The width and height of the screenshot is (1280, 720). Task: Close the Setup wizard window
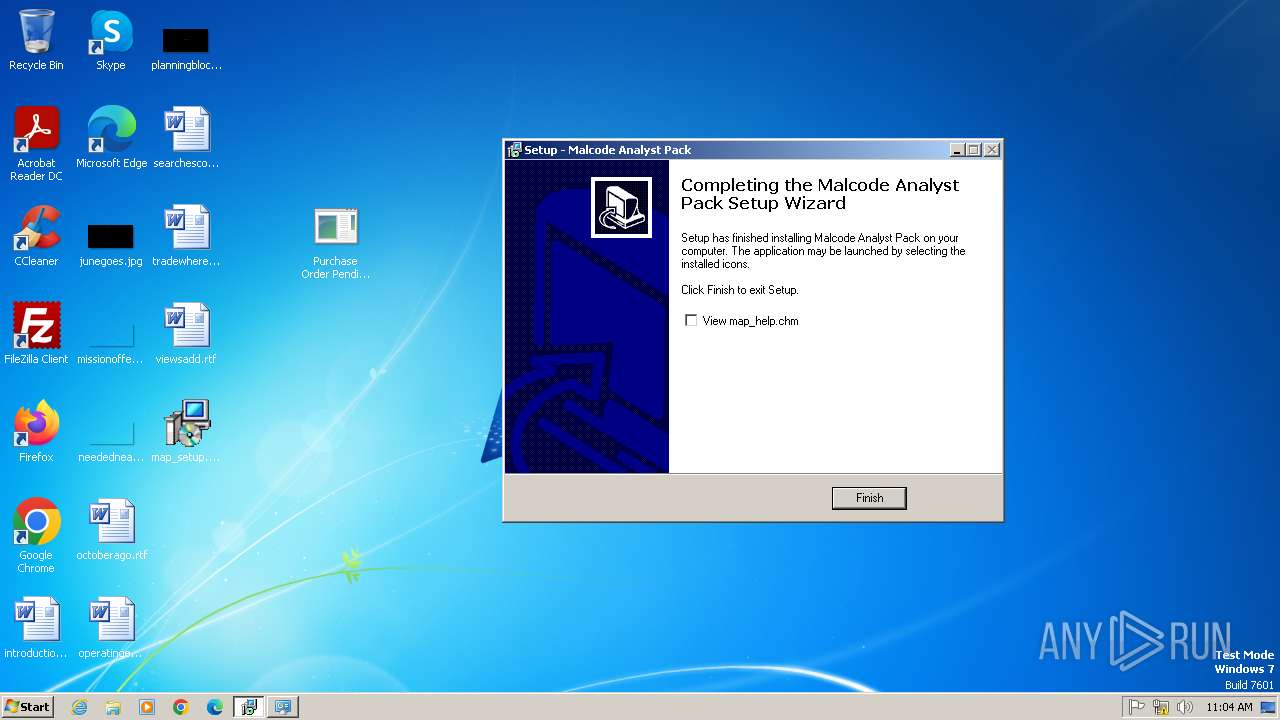(991, 150)
